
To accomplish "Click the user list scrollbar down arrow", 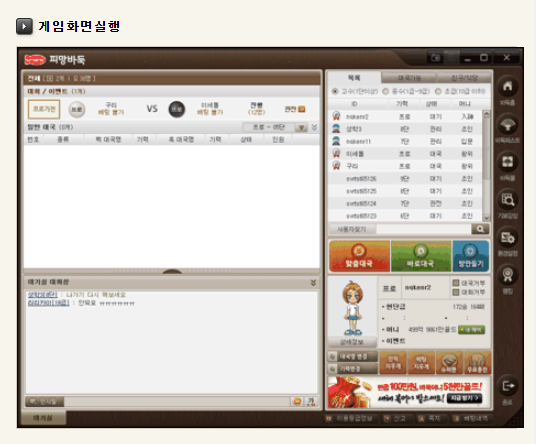I will (486, 217).
